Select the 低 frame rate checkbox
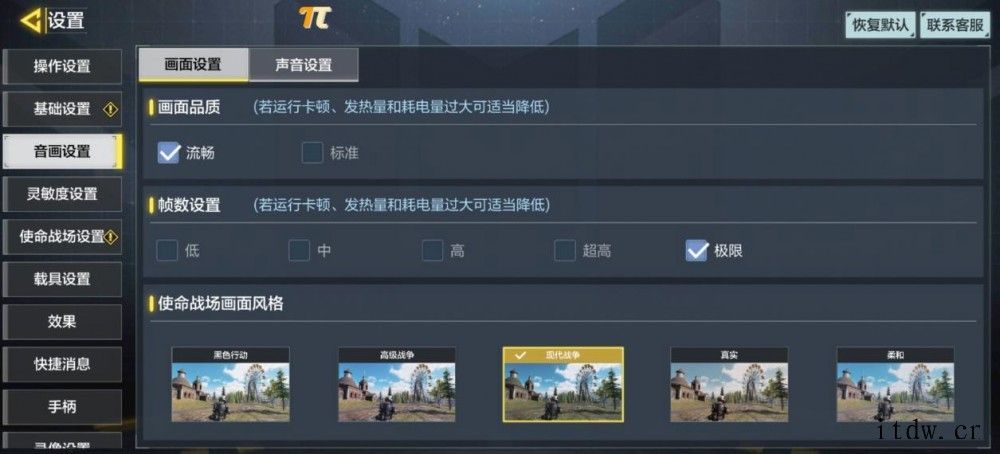 (167, 251)
